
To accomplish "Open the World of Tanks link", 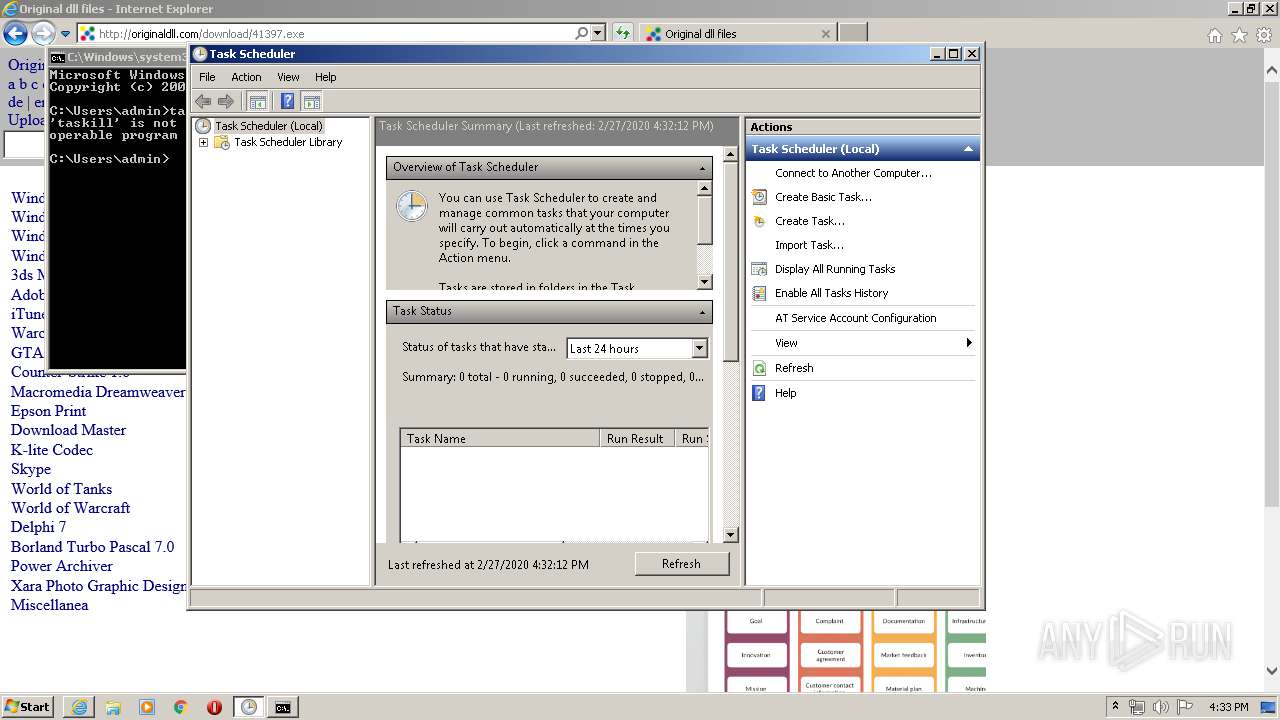I will tap(61, 488).
